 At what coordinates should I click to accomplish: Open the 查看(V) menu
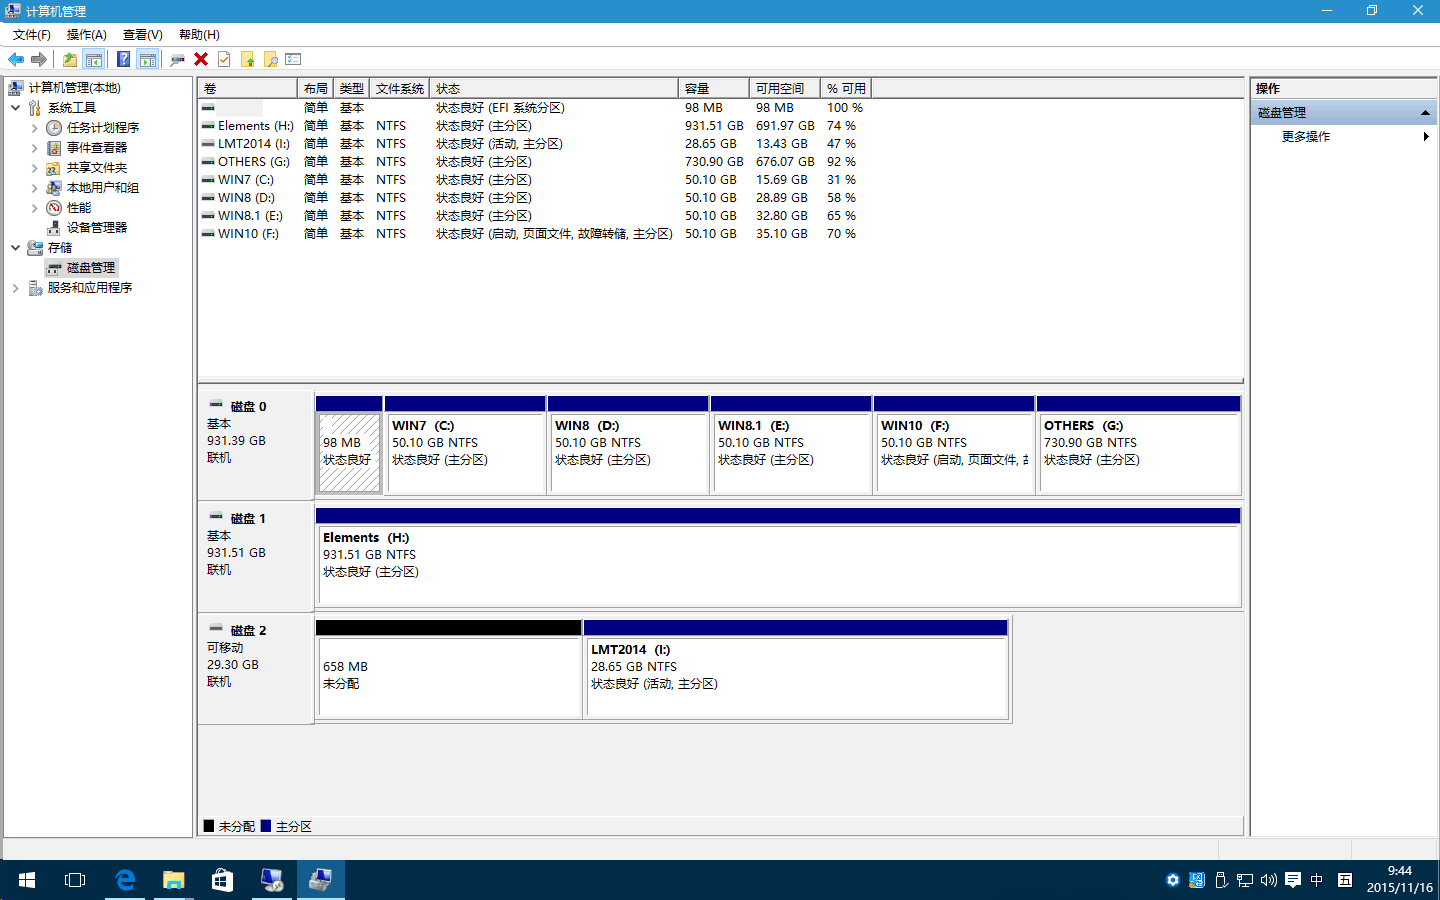click(143, 35)
